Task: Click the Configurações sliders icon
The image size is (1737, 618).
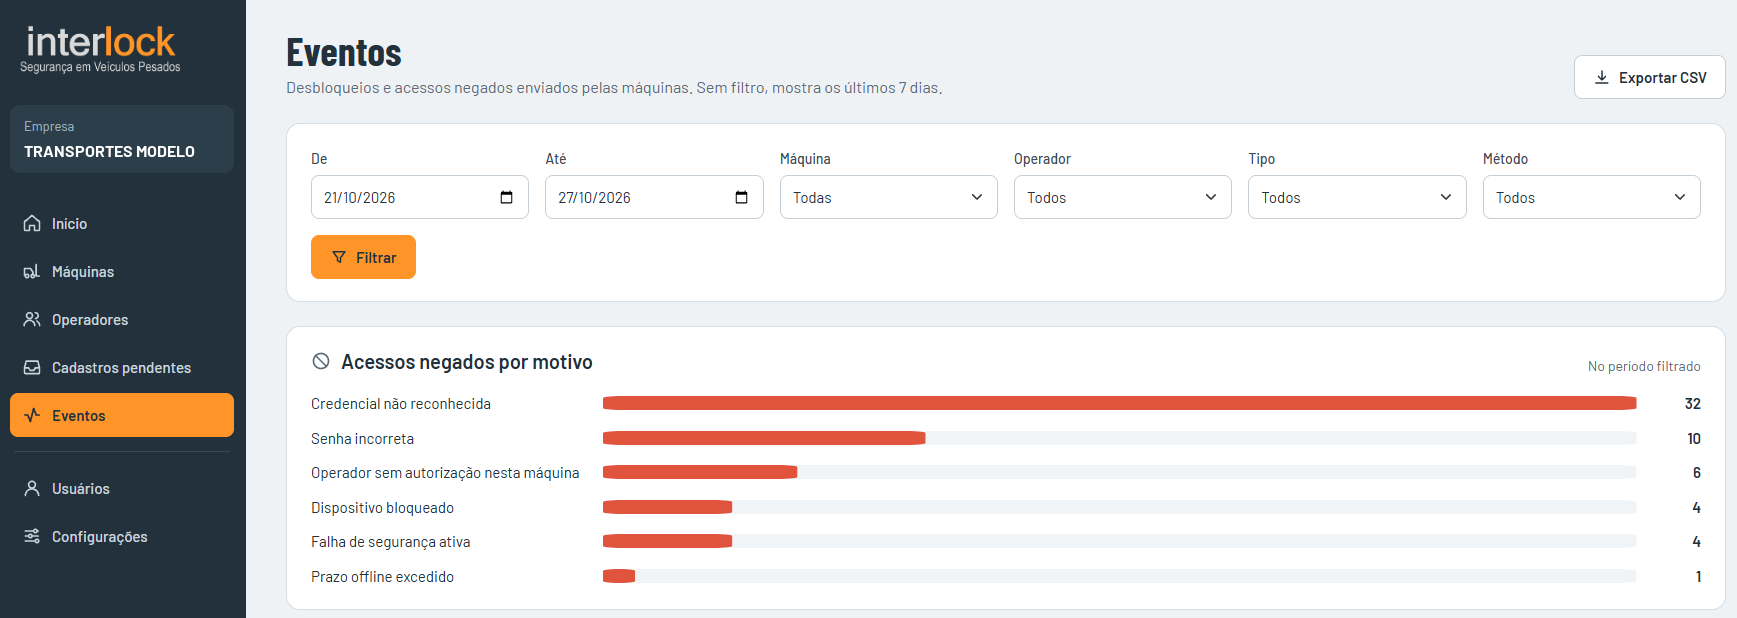Action: click(x=32, y=536)
